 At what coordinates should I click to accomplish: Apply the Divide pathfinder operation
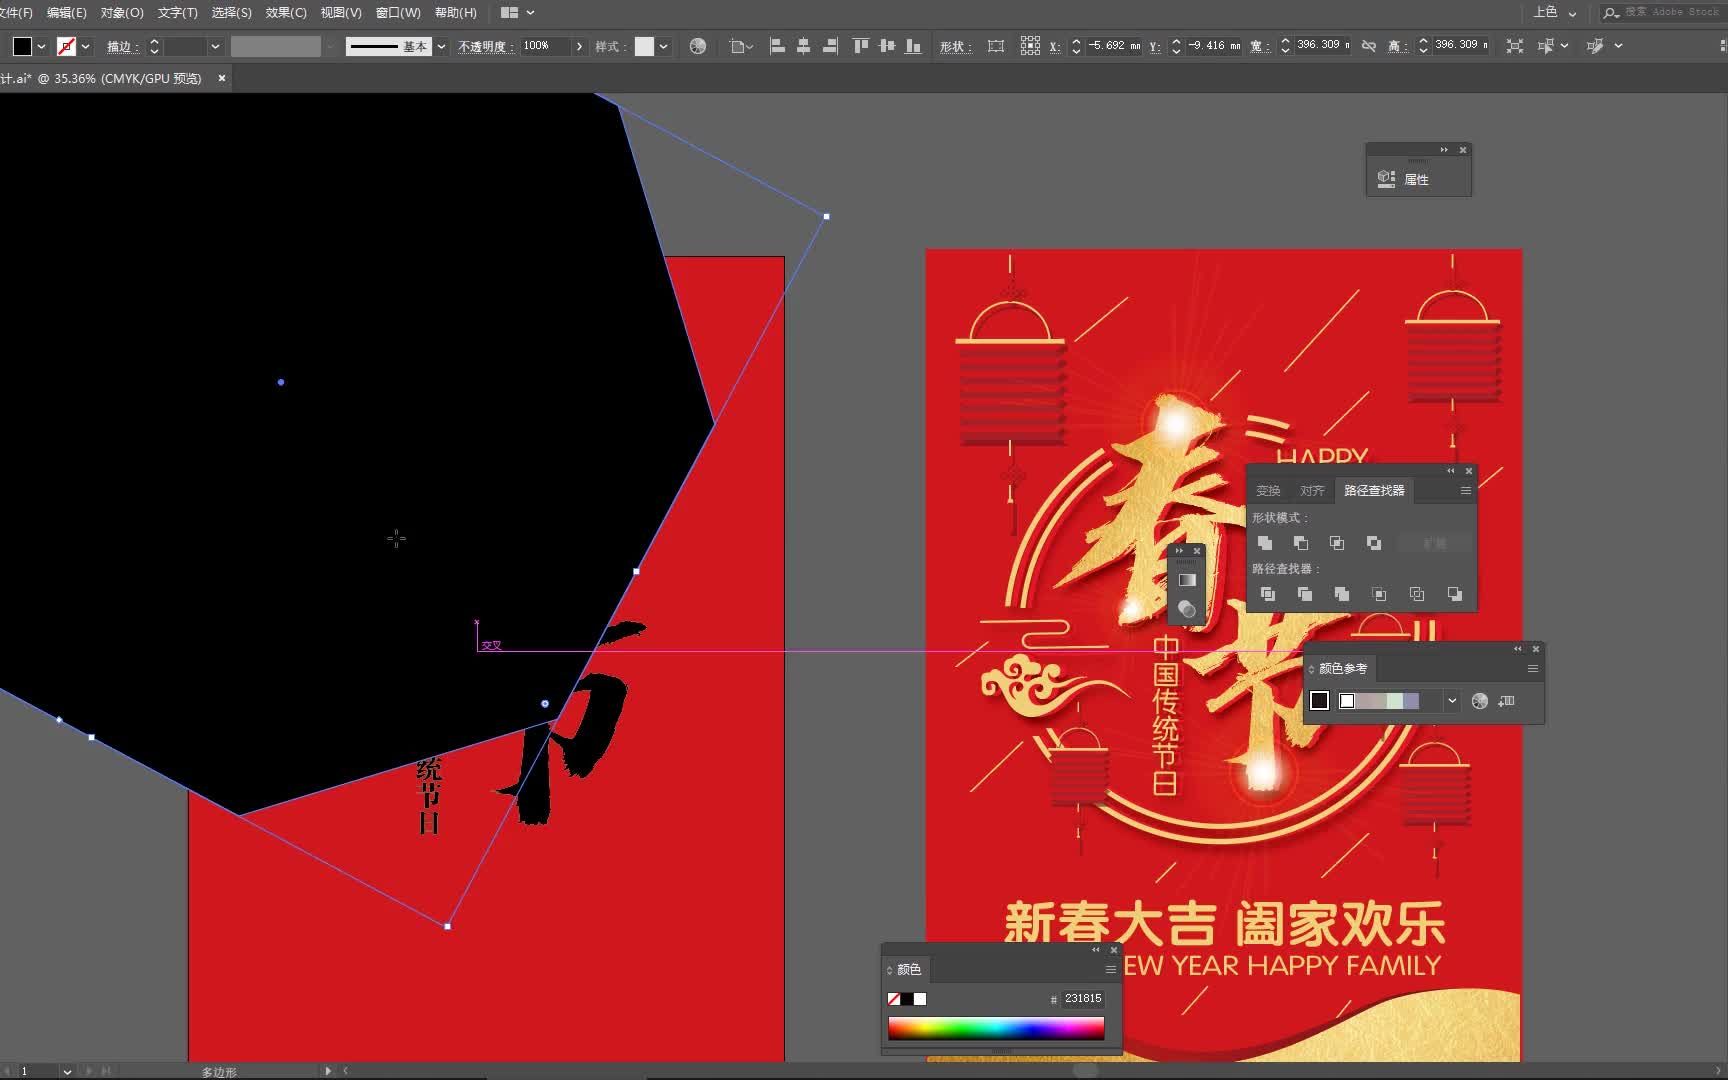pos(1268,593)
